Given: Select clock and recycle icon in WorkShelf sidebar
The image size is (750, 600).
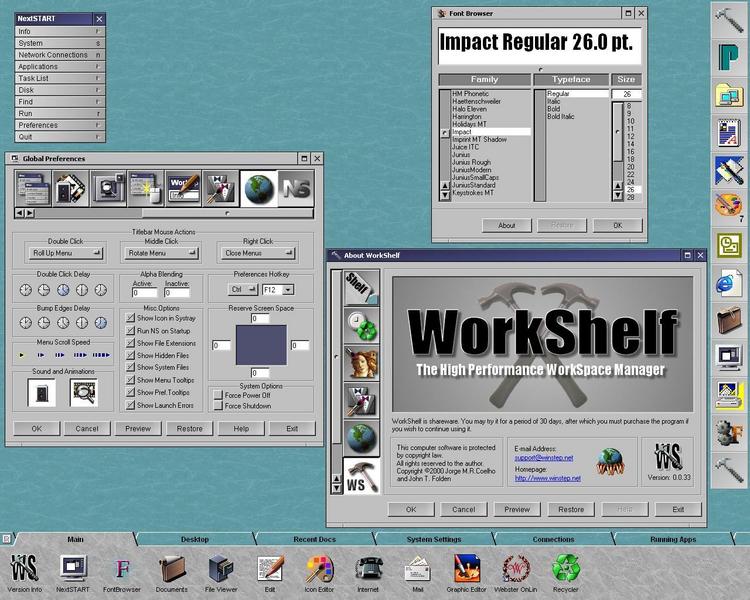Looking at the screenshot, I should point(362,325).
